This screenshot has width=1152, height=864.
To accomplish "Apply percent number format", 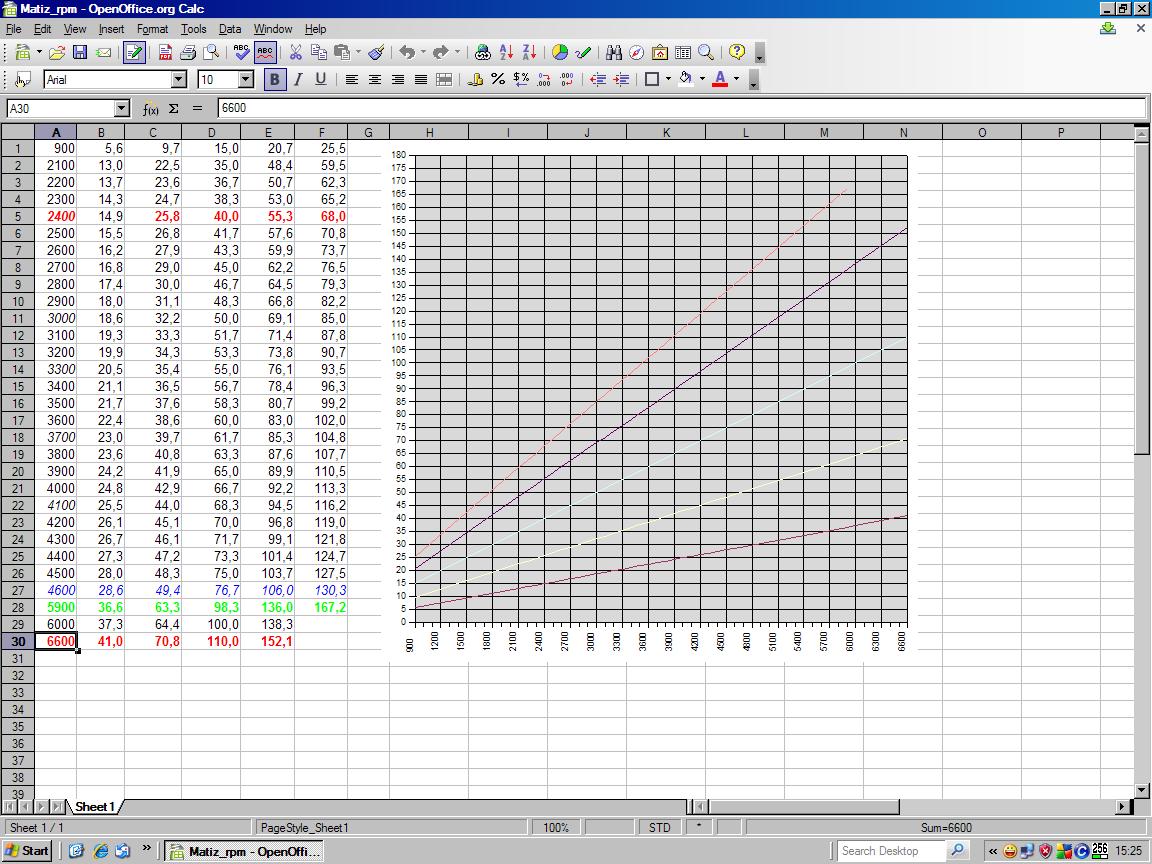I will [498, 79].
